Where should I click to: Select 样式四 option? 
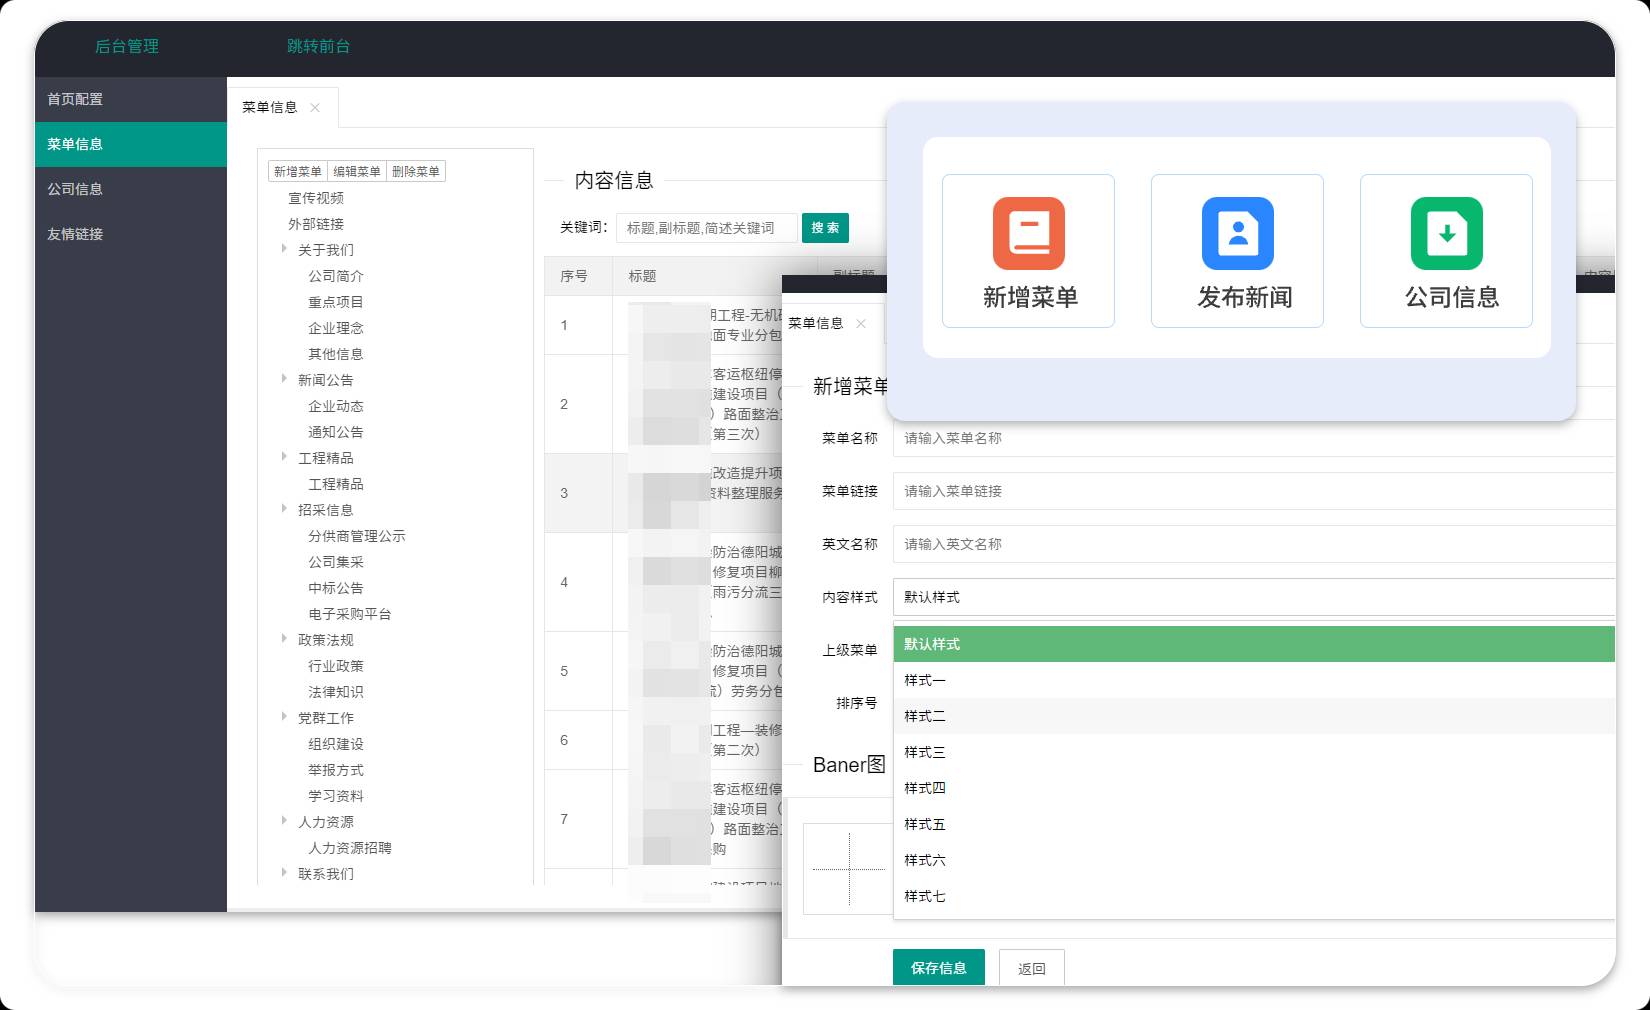(x=1254, y=788)
